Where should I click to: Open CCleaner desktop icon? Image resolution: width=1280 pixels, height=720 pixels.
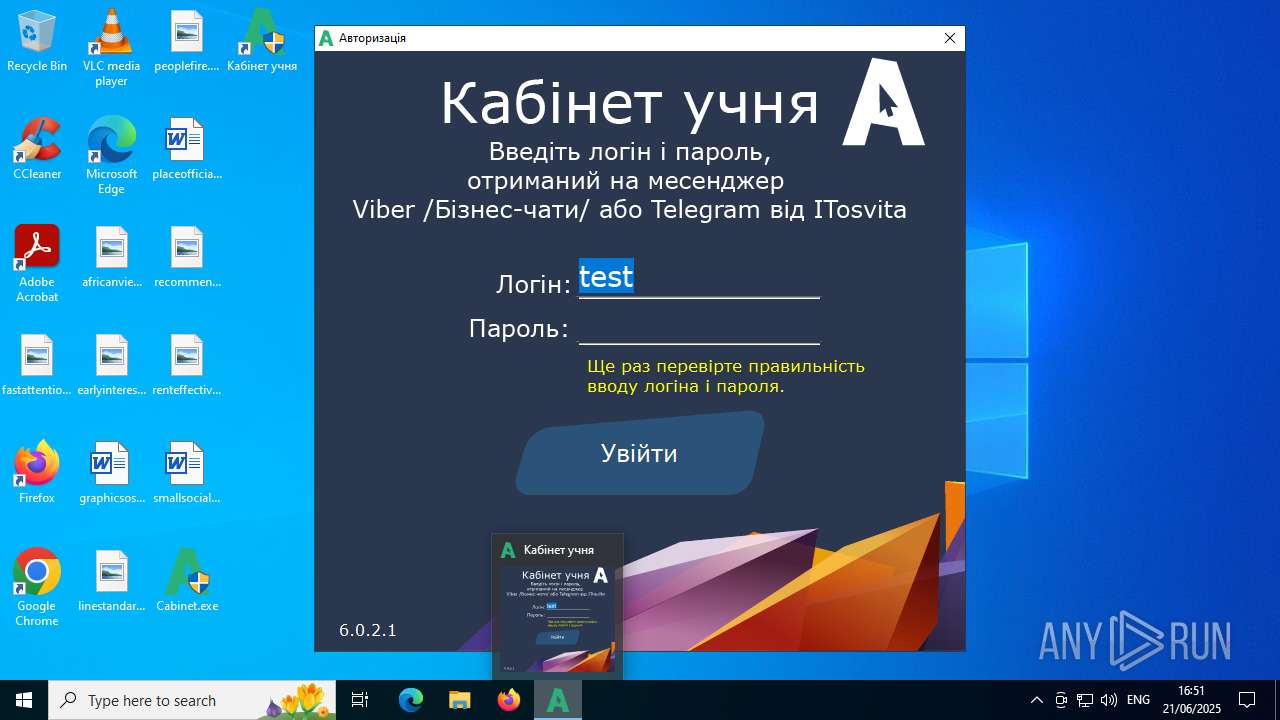(x=37, y=149)
